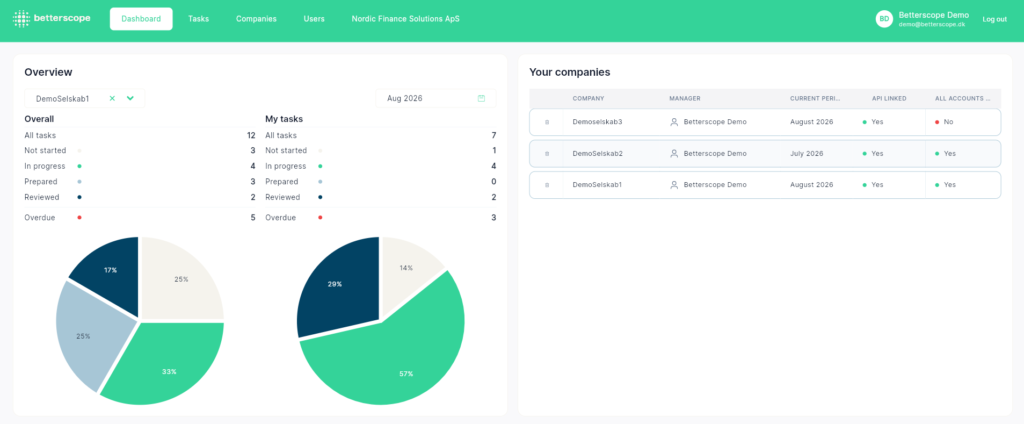
Task: Click the row icon for DemoSelskab1 in the table
Action: (547, 185)
